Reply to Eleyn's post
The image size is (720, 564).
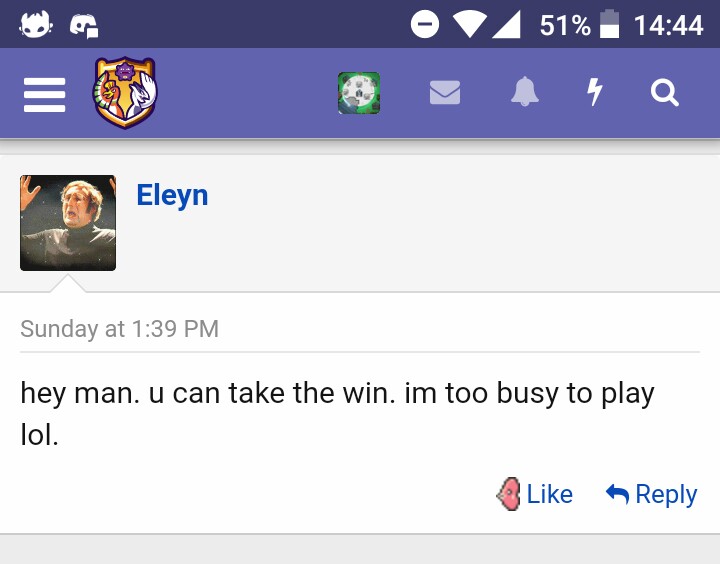coord(652,494)
